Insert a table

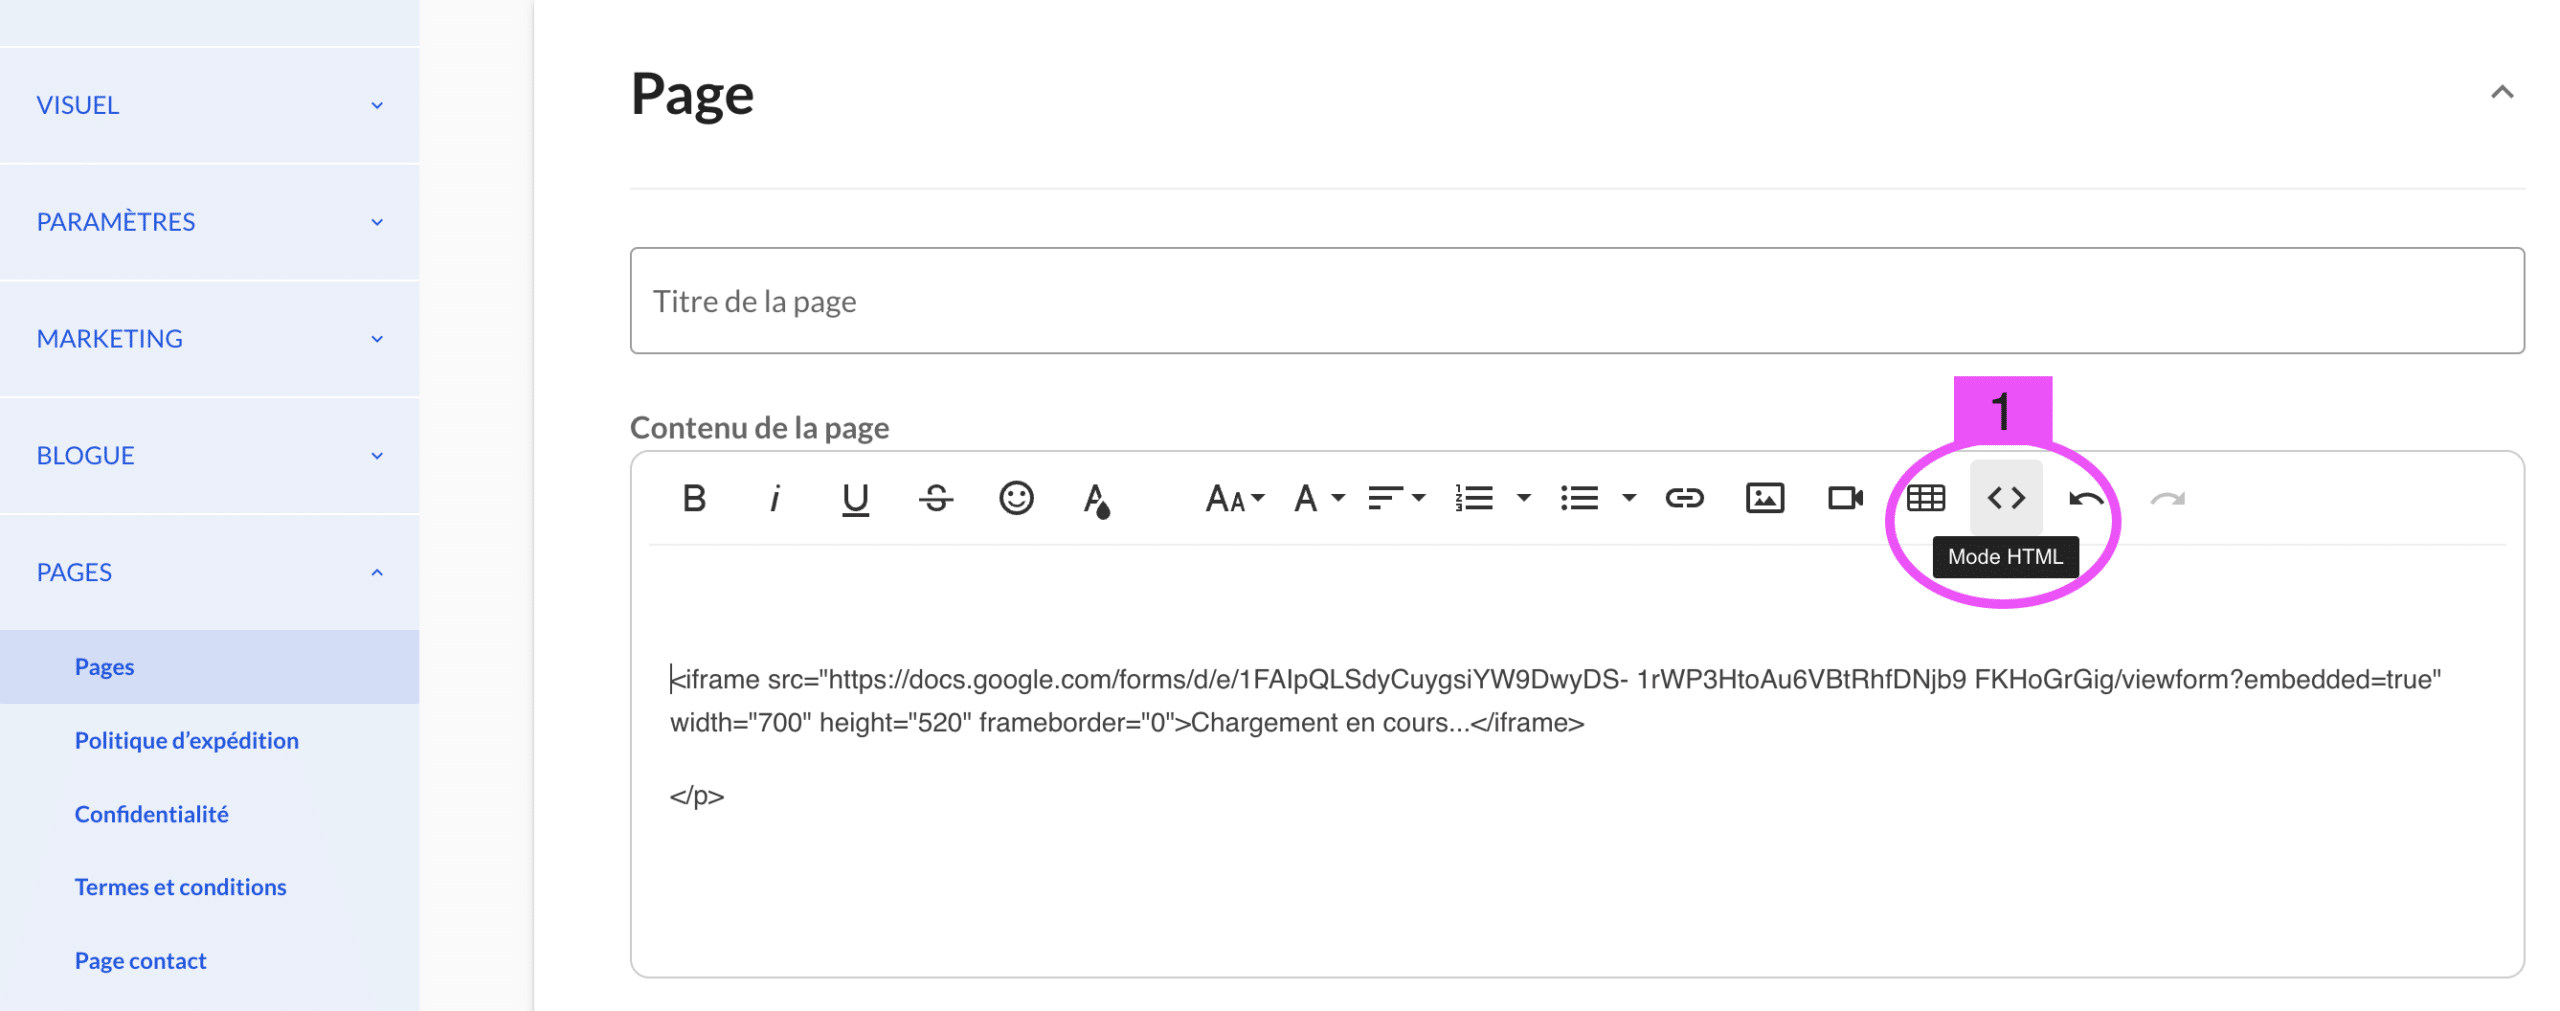(1924, 497)
